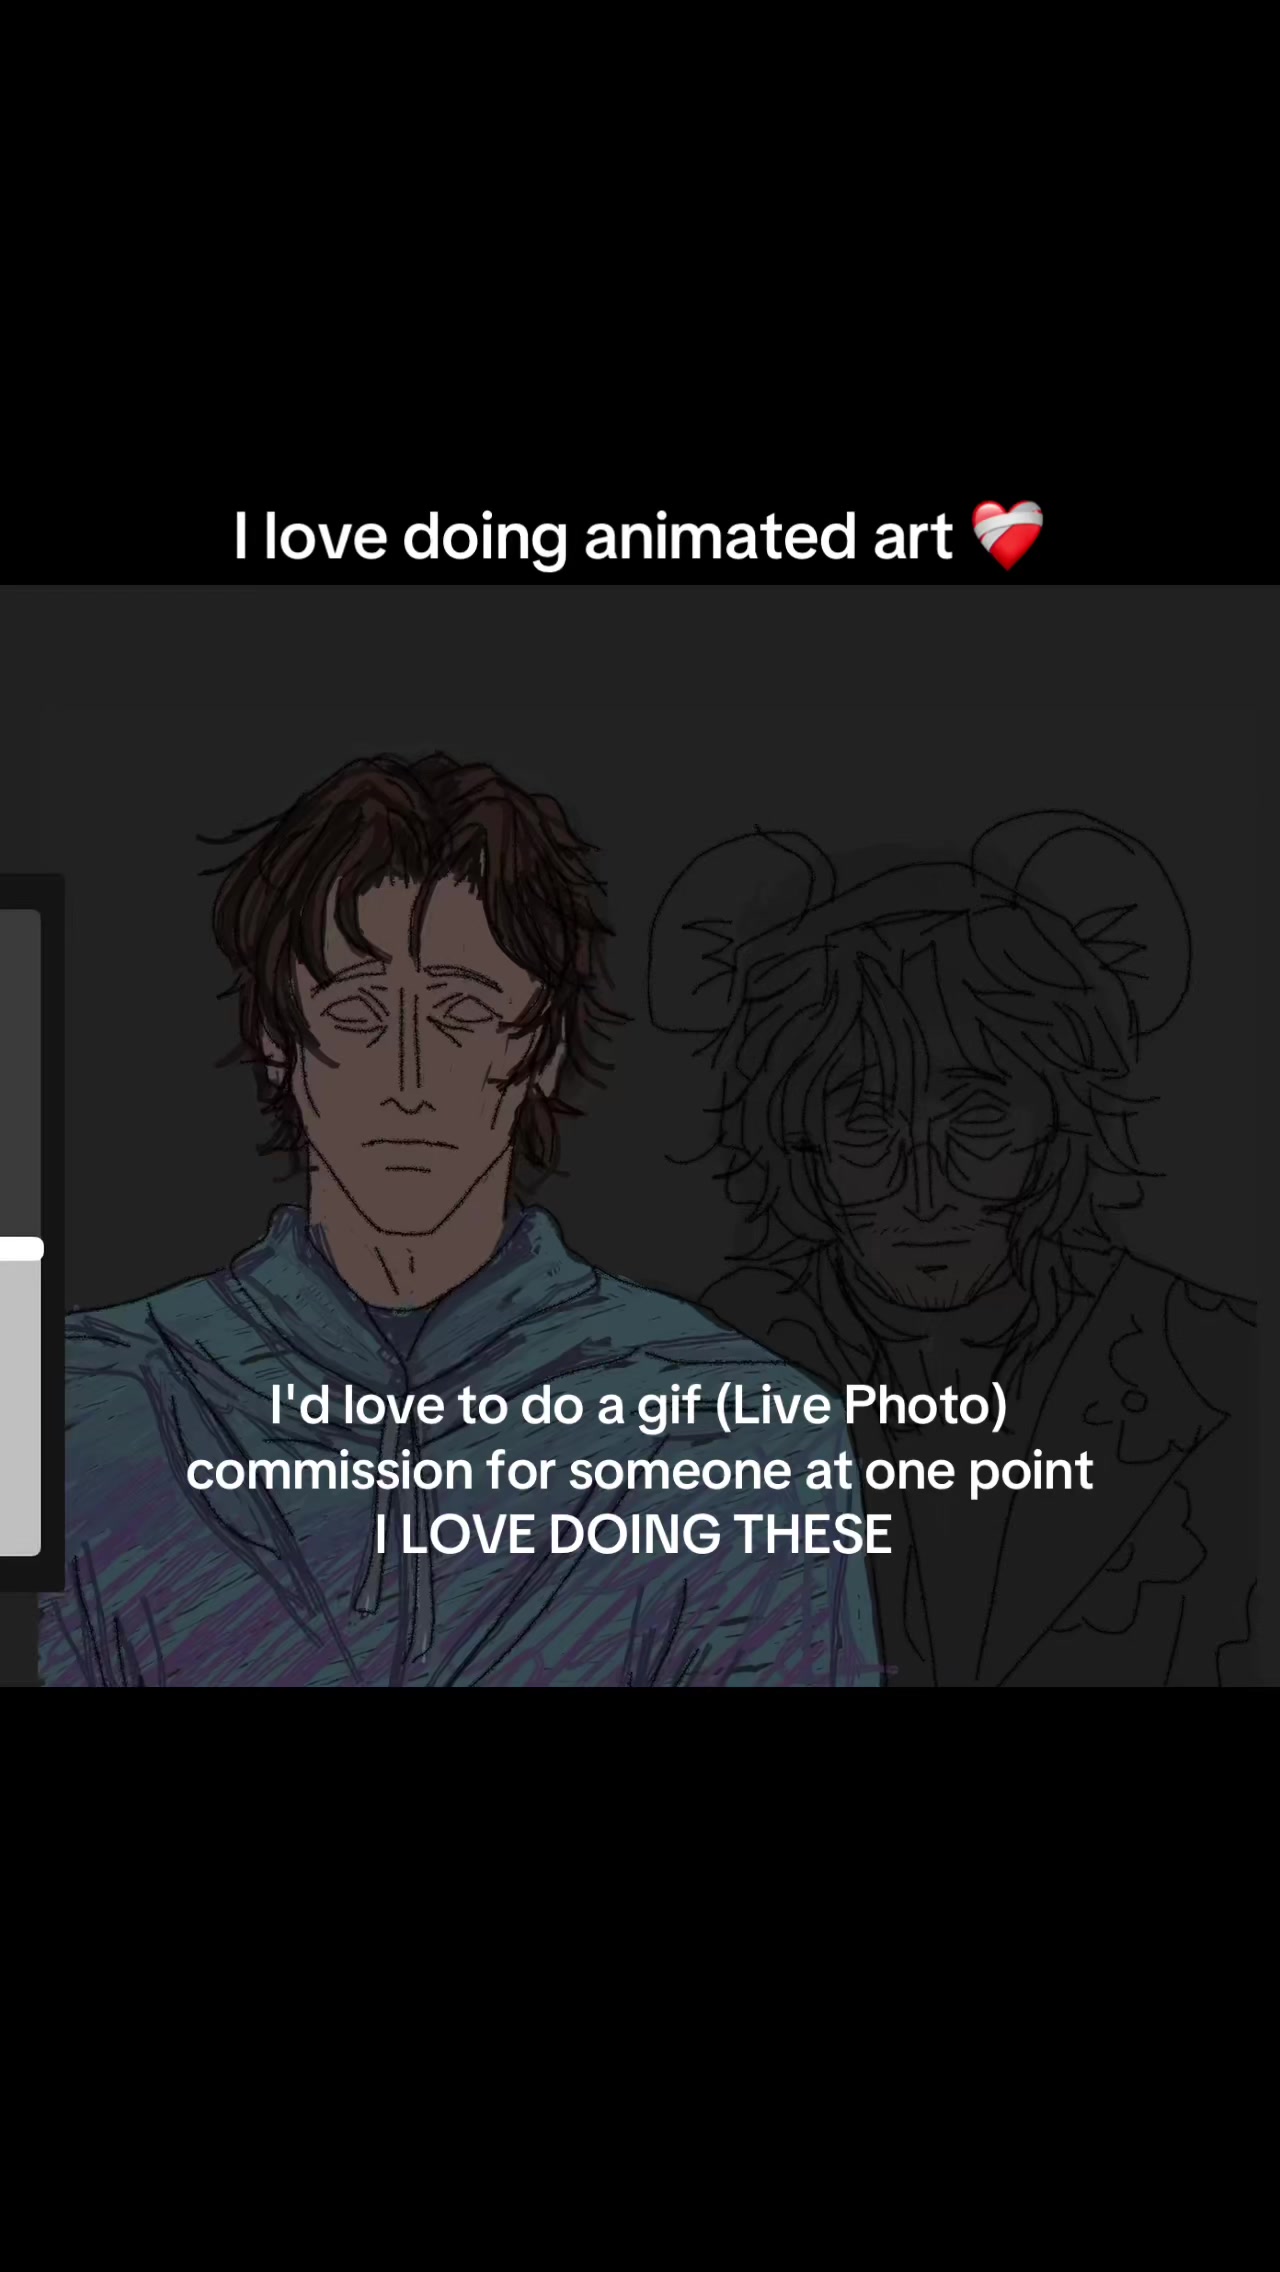Tap the mending heart emoji in the title

pyautogui.click(x=1008, y=535)
